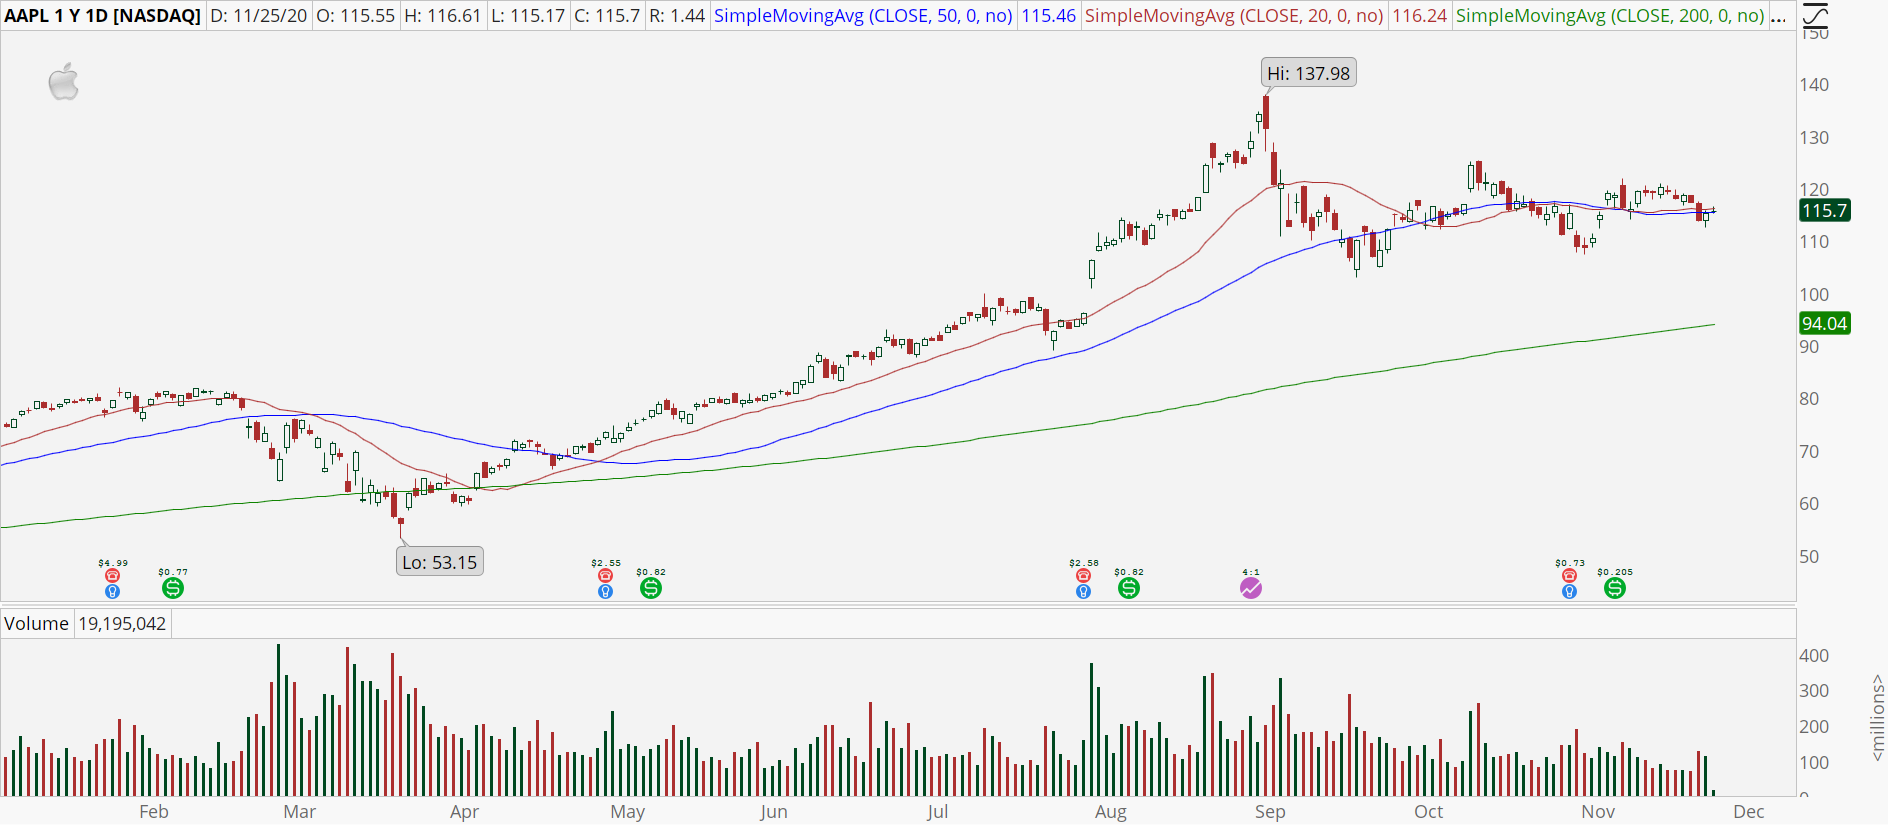Screen dimensions: 1888x825
Task: Click the 50-day average value 115.46
Action: (x=1048, y=16)
